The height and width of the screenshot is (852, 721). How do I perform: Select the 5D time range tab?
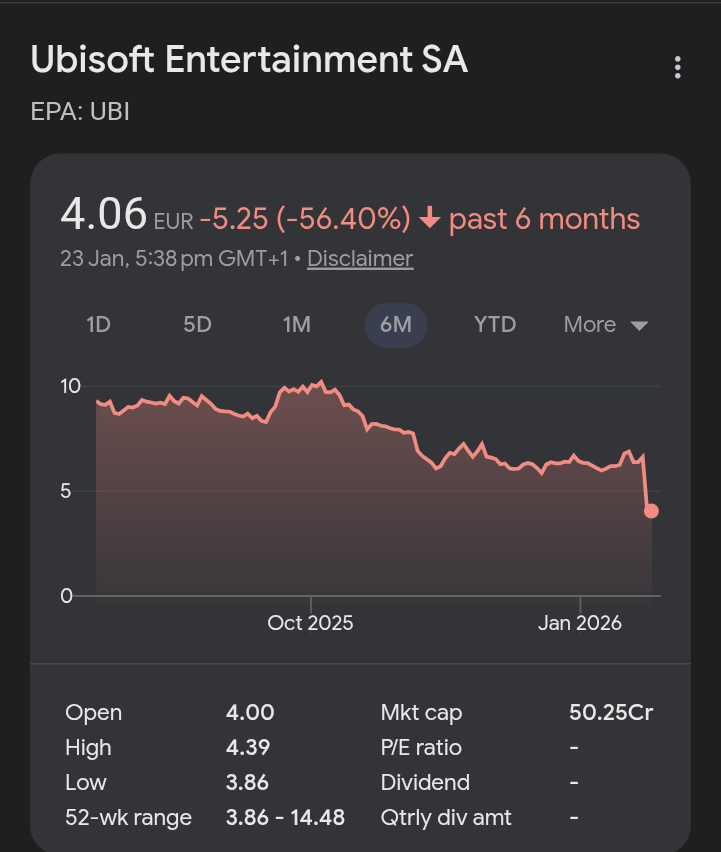pyautogui.click(x=197, y=325)
